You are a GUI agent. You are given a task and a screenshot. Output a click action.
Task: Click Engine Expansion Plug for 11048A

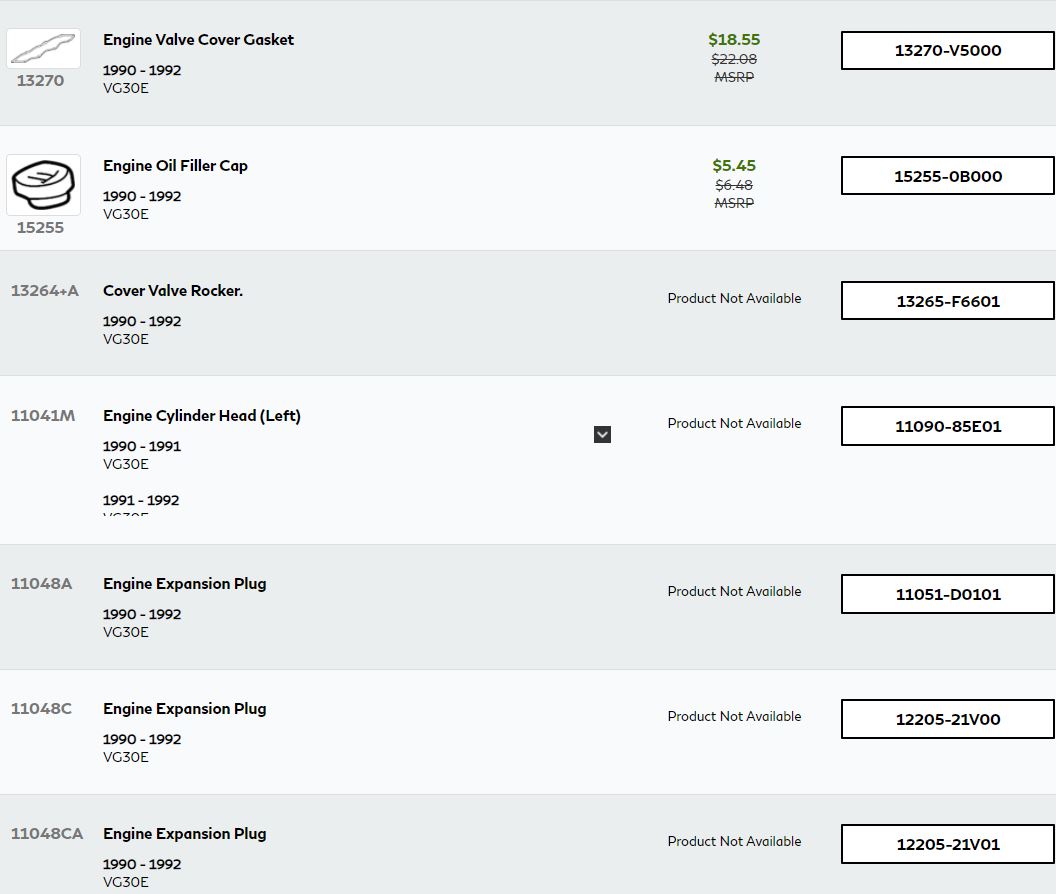[184, 584]
